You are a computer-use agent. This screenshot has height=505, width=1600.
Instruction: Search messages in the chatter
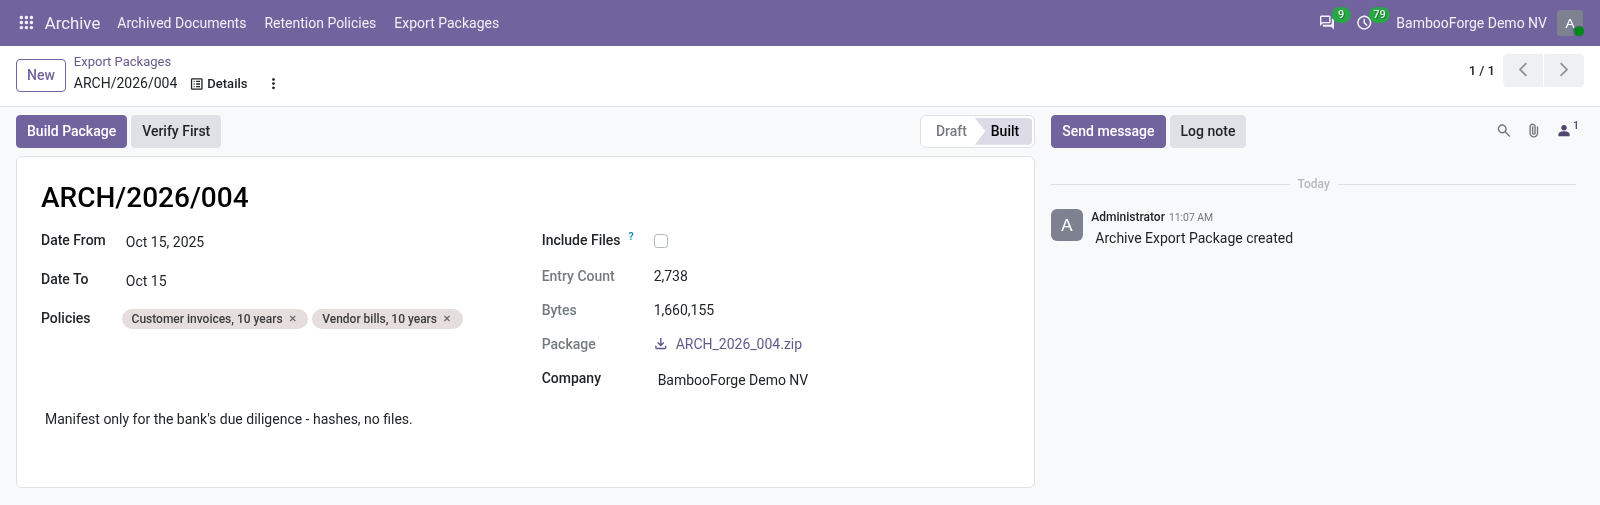[x=1503, y=131]
